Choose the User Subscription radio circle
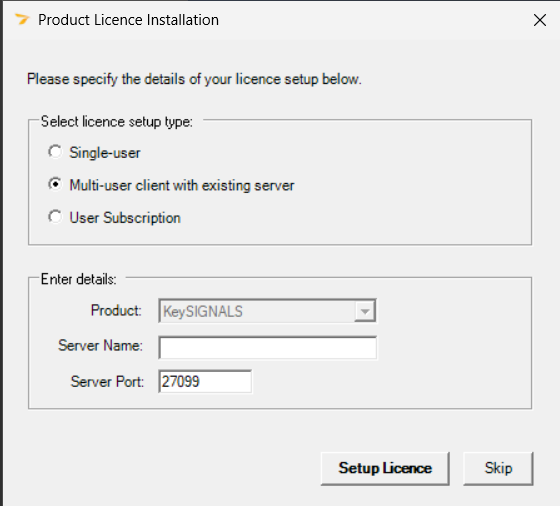Screen dimensions: 560x506 point(55,217)
